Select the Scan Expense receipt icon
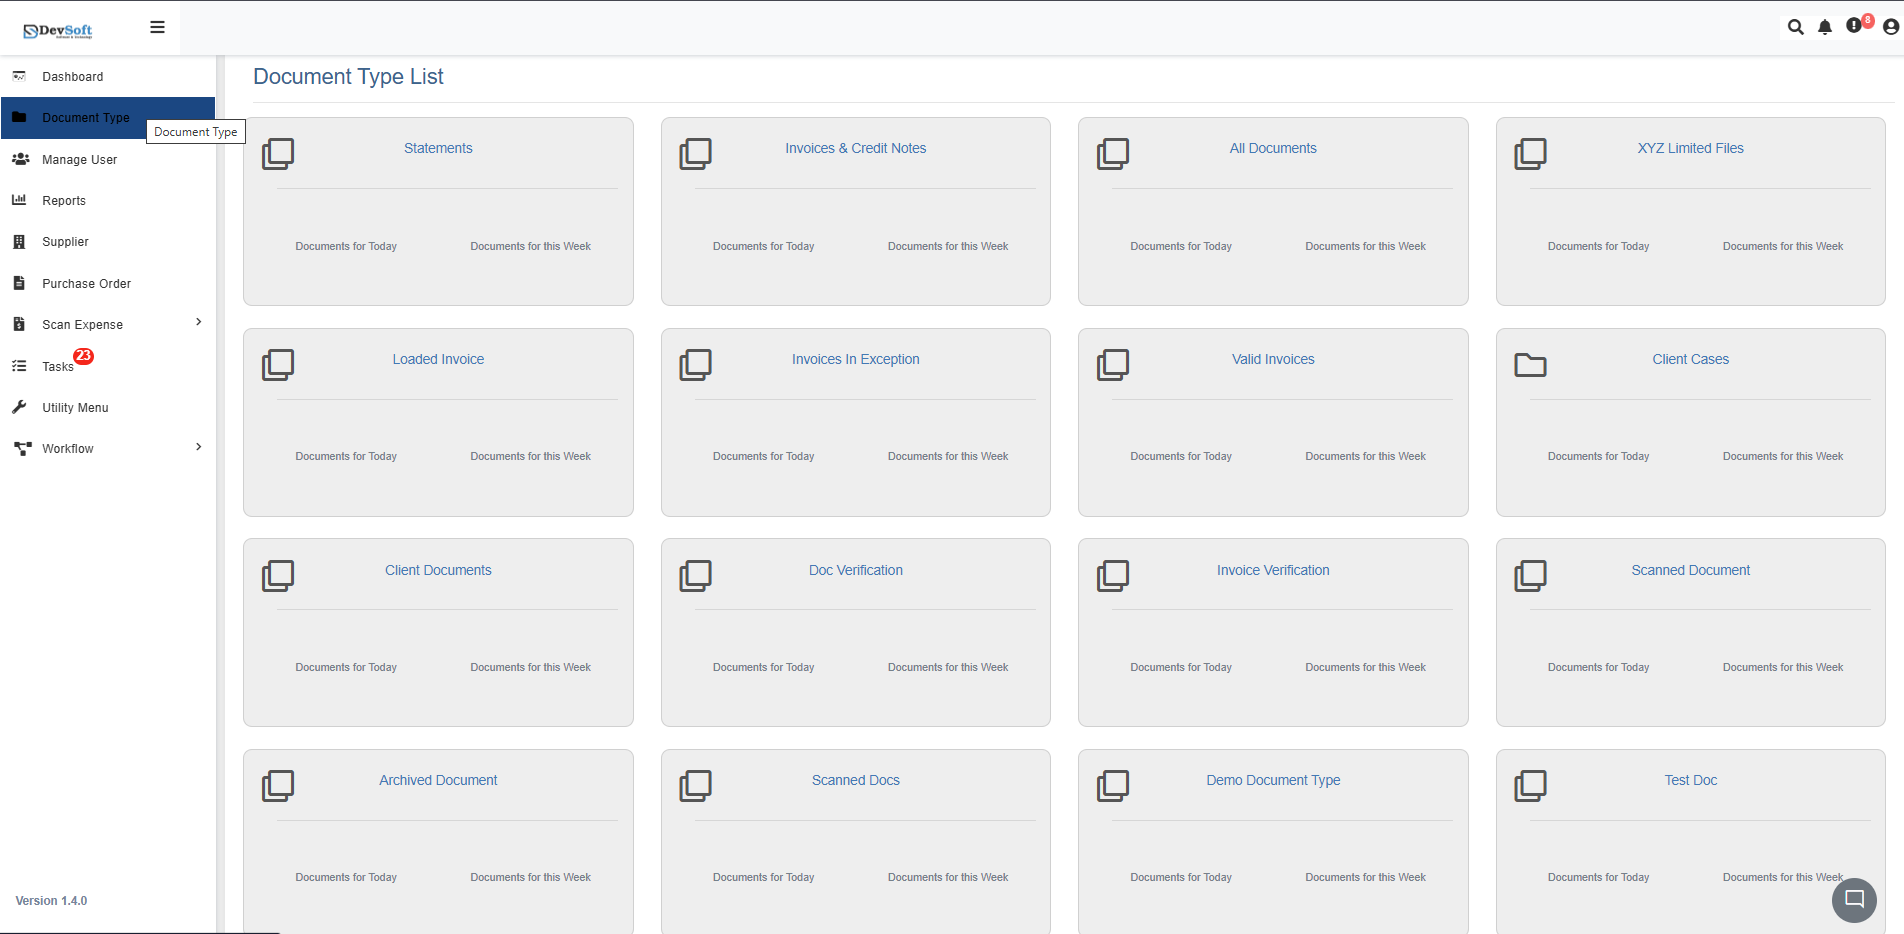1904x934 pixels. (21, 324)
